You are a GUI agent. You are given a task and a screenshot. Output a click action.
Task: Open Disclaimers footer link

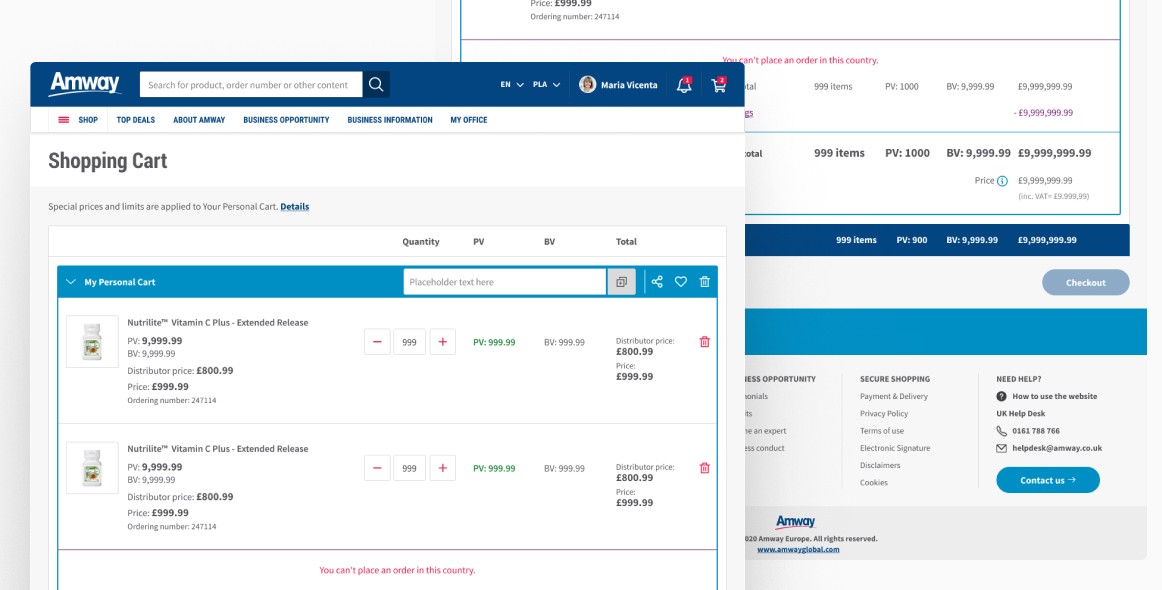point(880,465)
